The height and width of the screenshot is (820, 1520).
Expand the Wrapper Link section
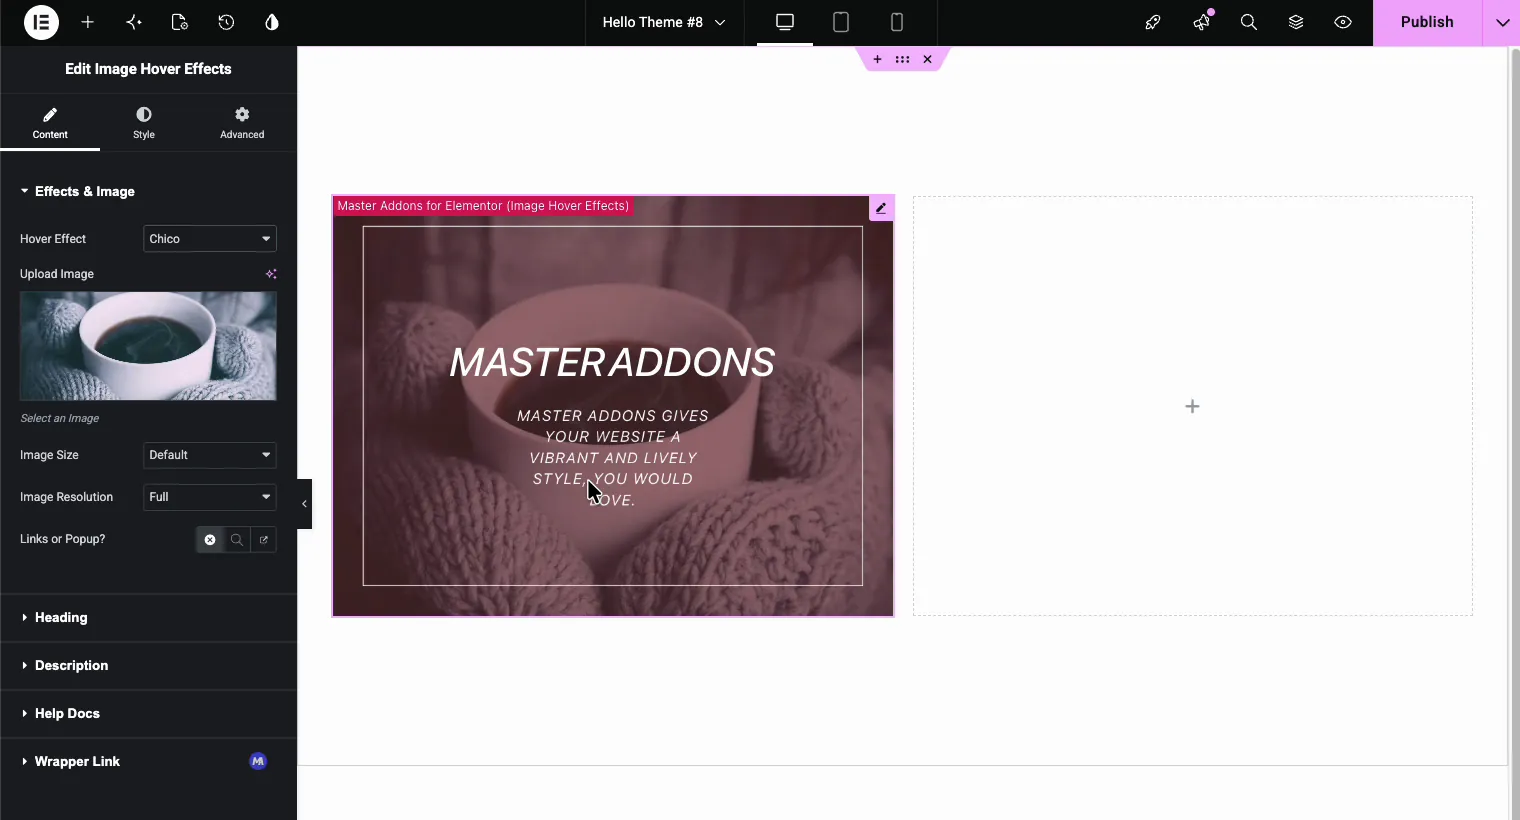pos(148,762)
